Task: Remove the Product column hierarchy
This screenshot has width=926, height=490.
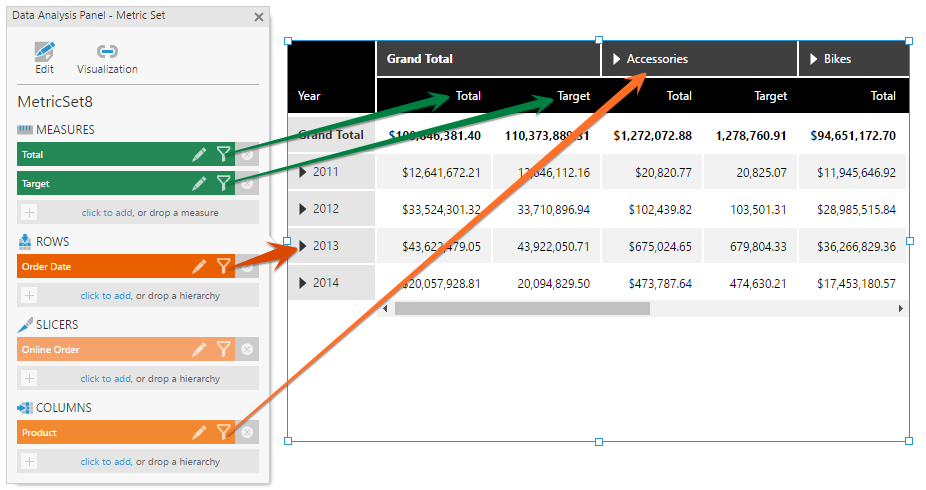Action: [x=247, y=433]
